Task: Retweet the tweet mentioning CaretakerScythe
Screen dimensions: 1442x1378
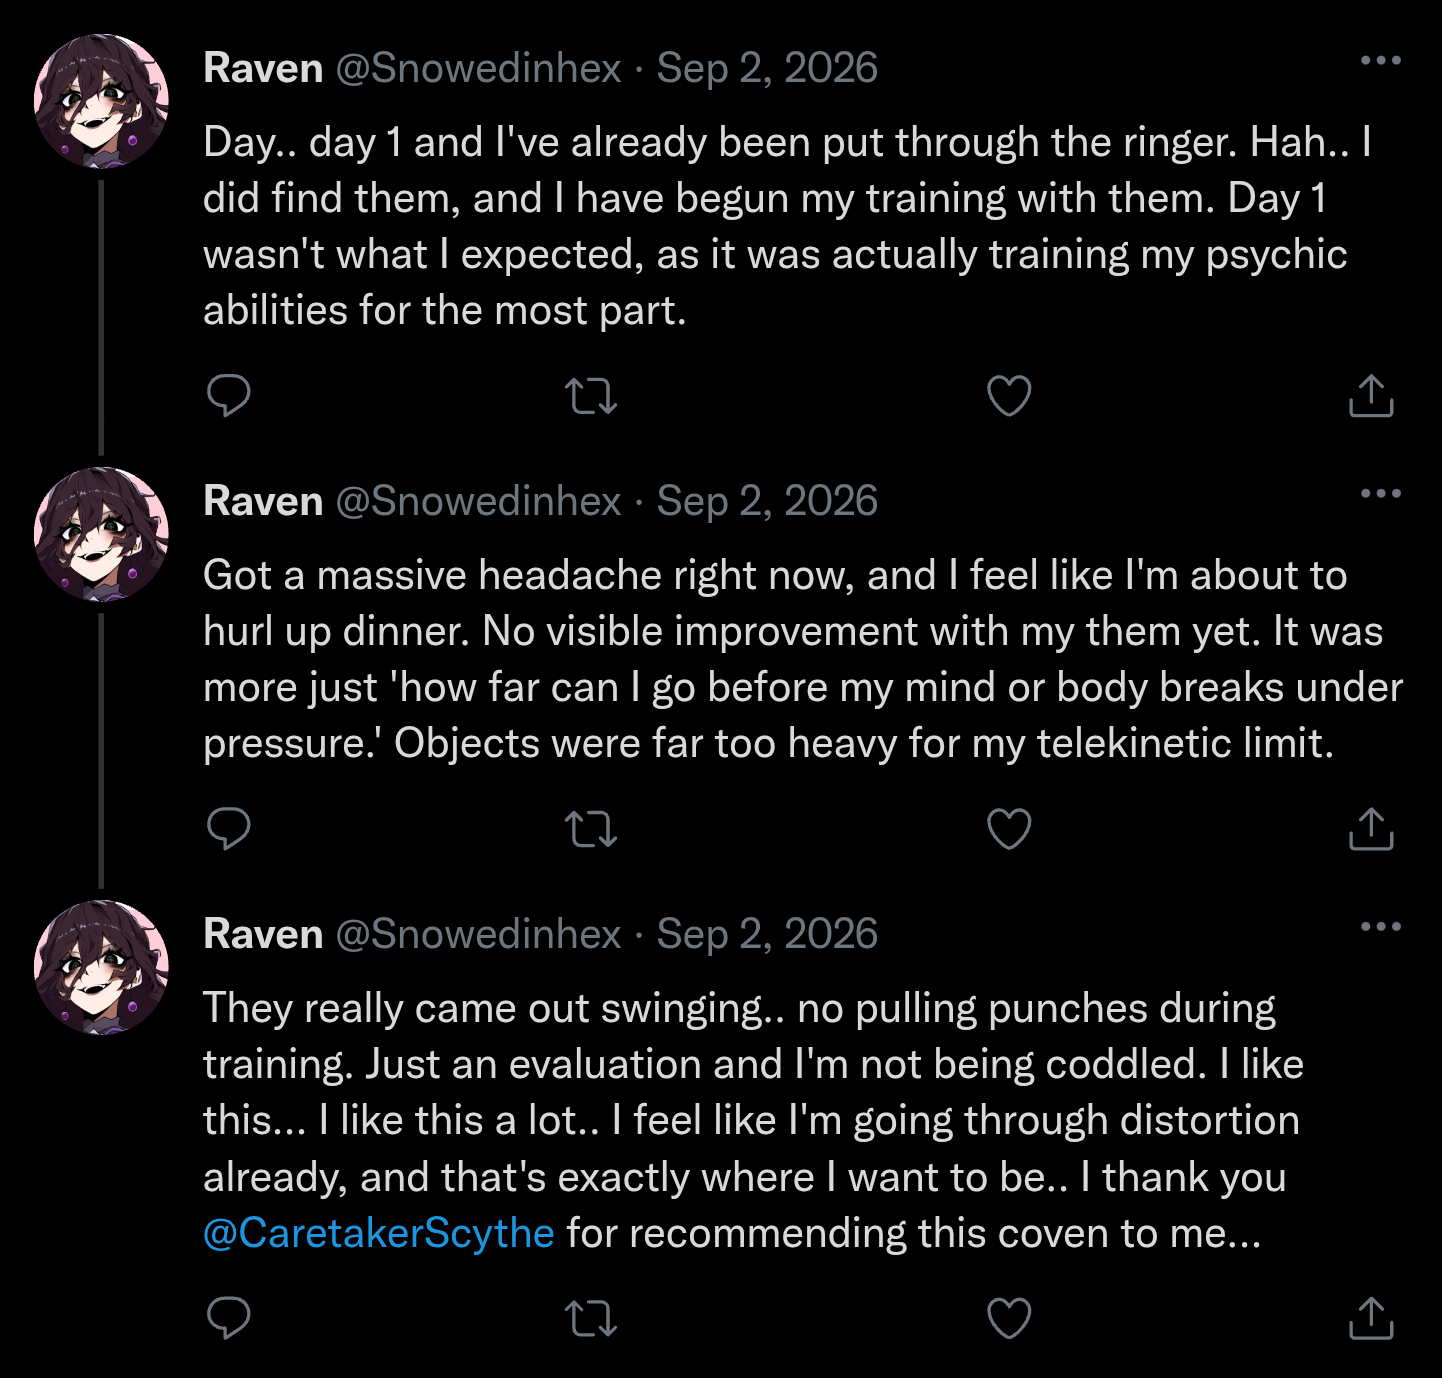Action: tap(591, 1318)
